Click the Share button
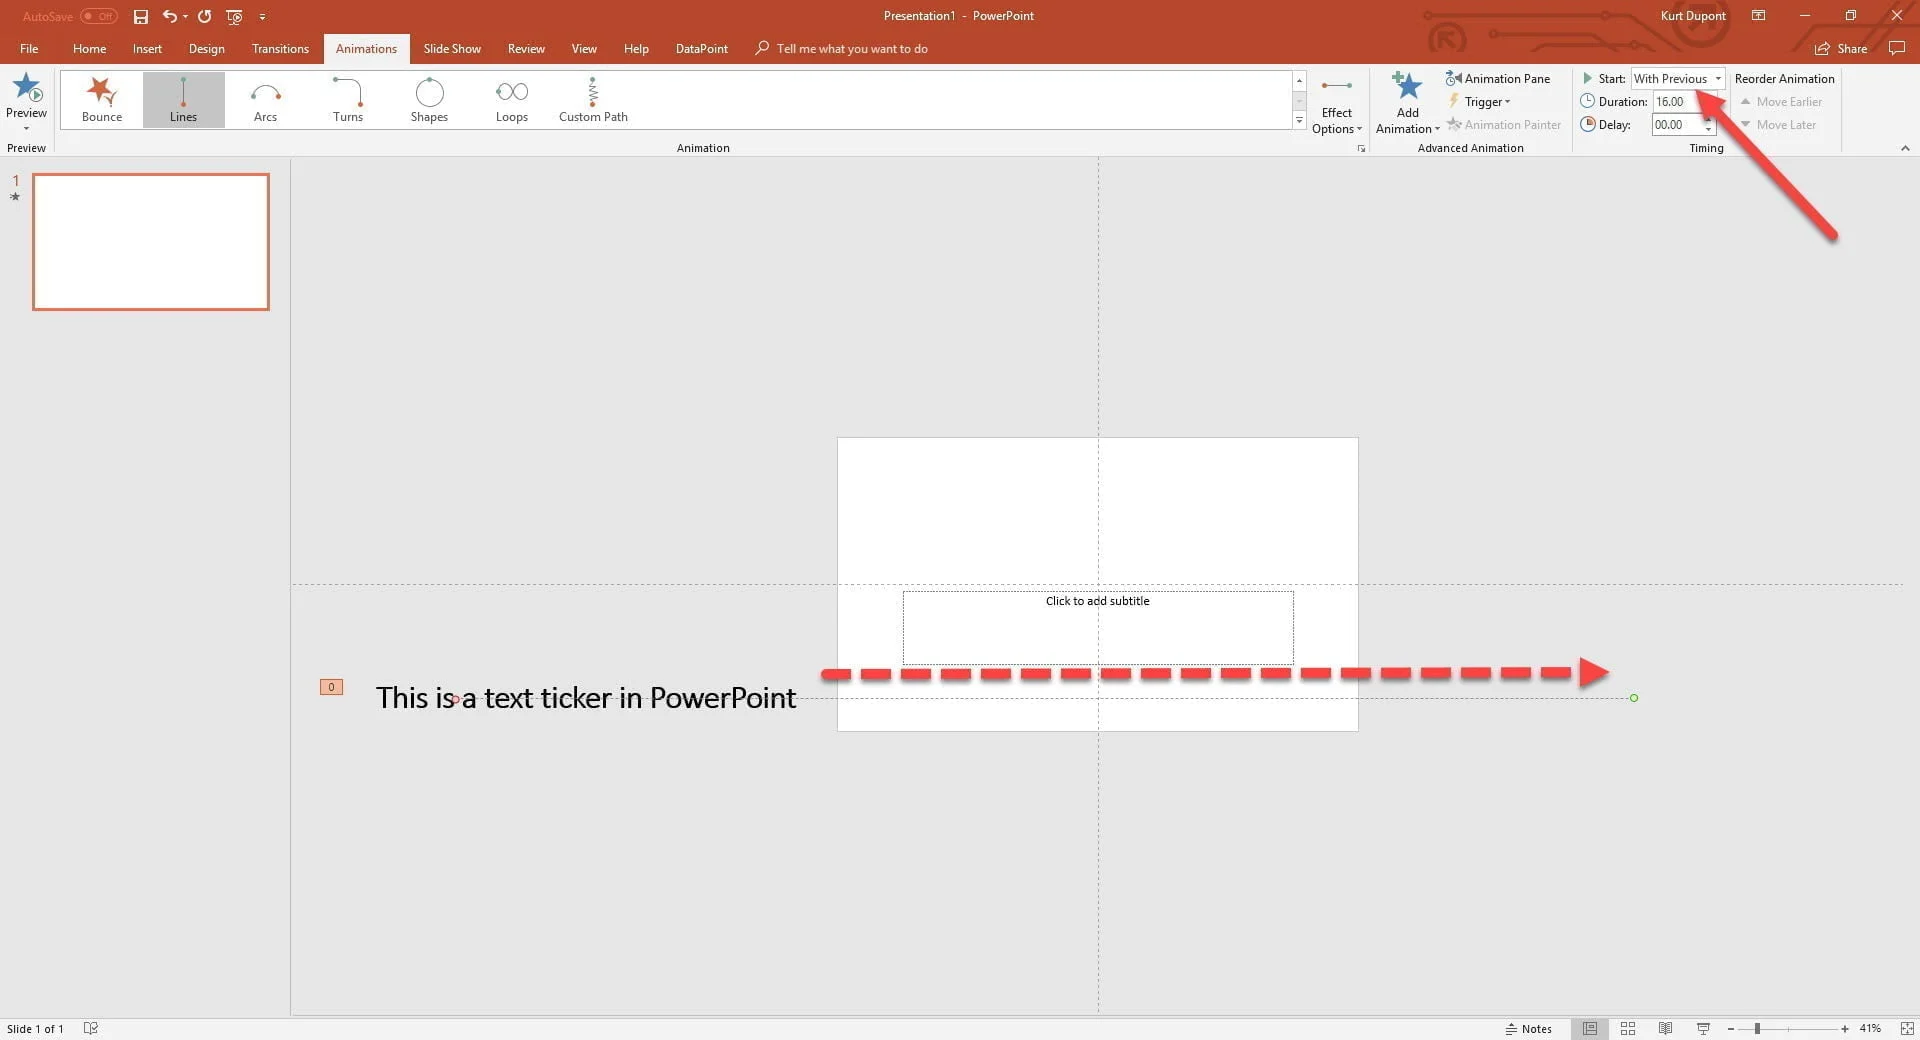This screenshot has height=1040, width=1920. pyautogui.click(x=1841, y=48)
